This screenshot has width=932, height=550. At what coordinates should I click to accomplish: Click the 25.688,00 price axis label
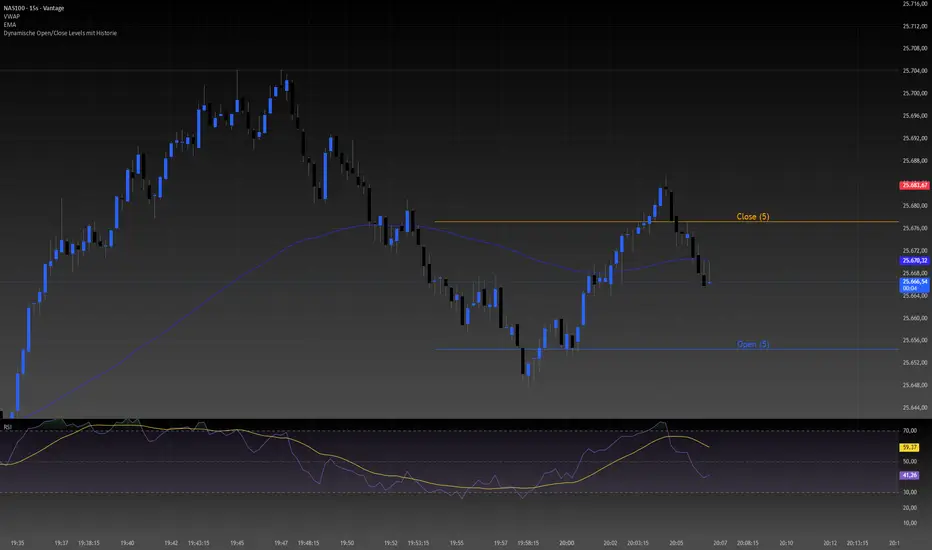(x=915, y=161)
